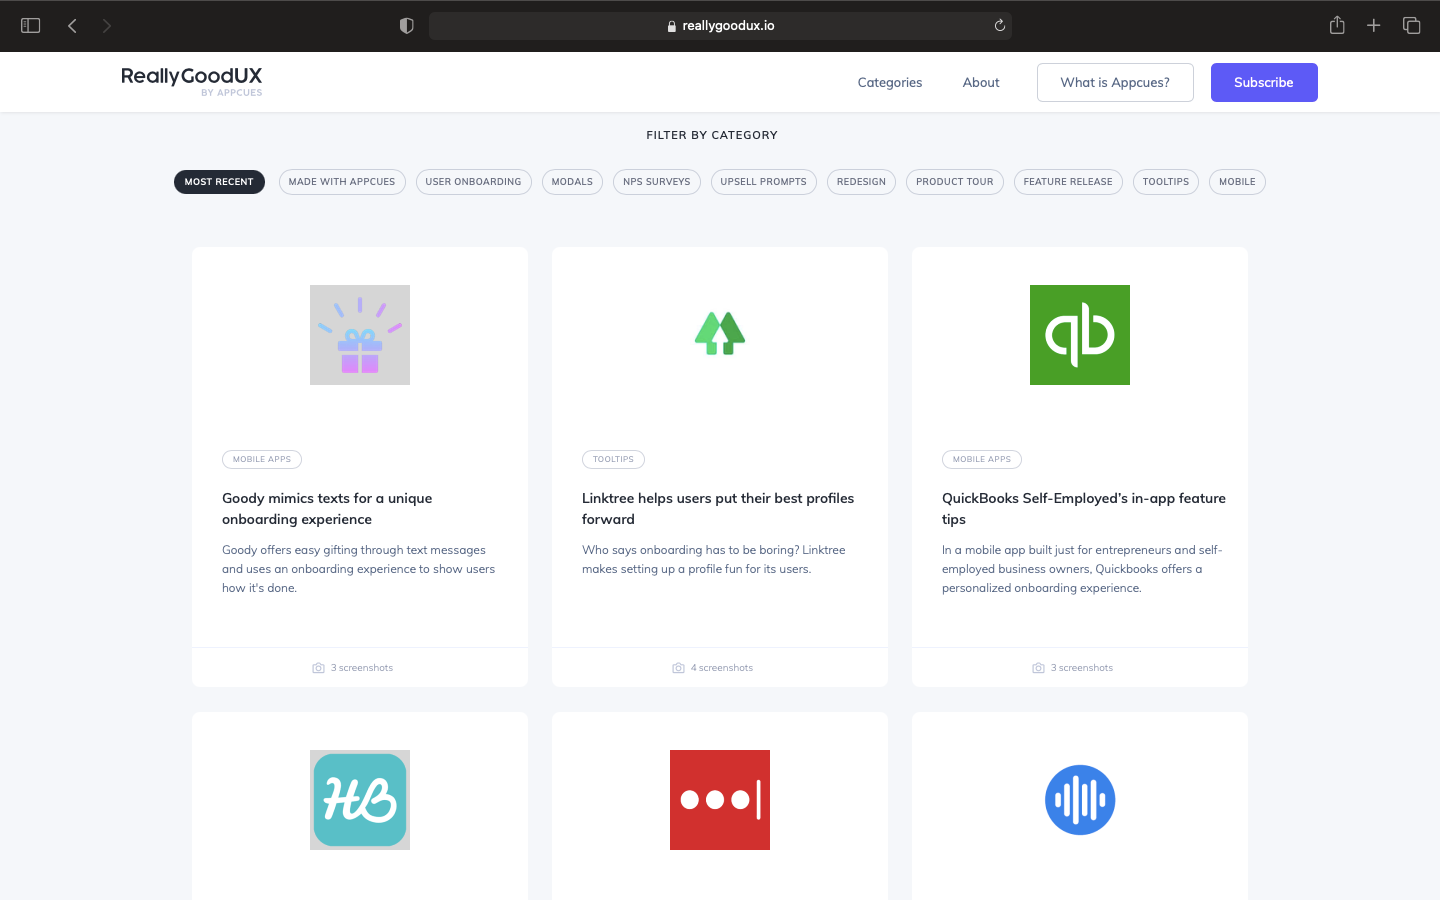Open the teal HB logo card
This screenshot has width=1440, height=900.
[x=360, y=800]
